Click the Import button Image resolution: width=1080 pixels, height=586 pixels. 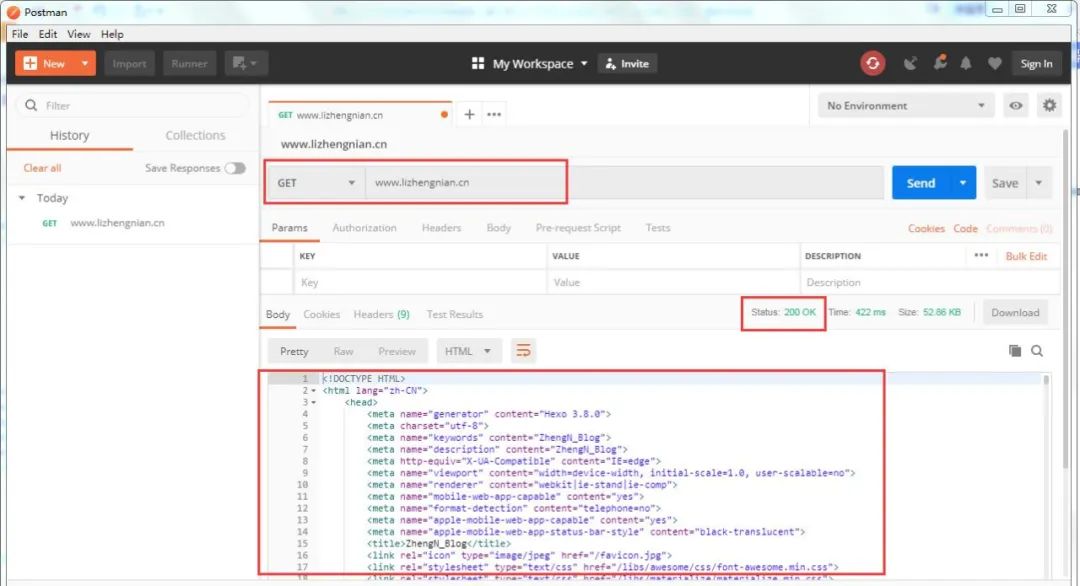coord(129,63)
